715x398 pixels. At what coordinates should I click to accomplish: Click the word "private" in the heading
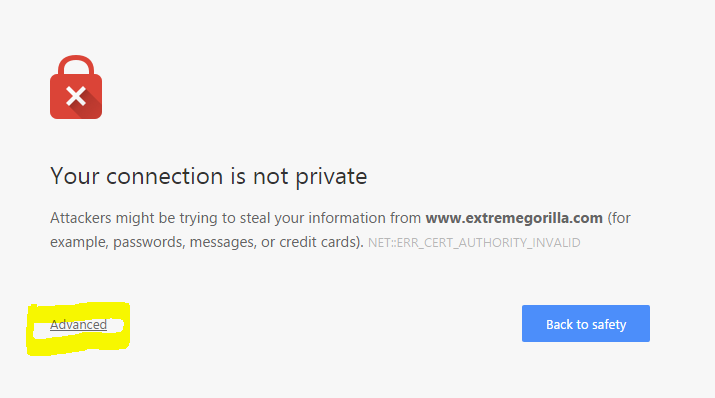point(331,177)
